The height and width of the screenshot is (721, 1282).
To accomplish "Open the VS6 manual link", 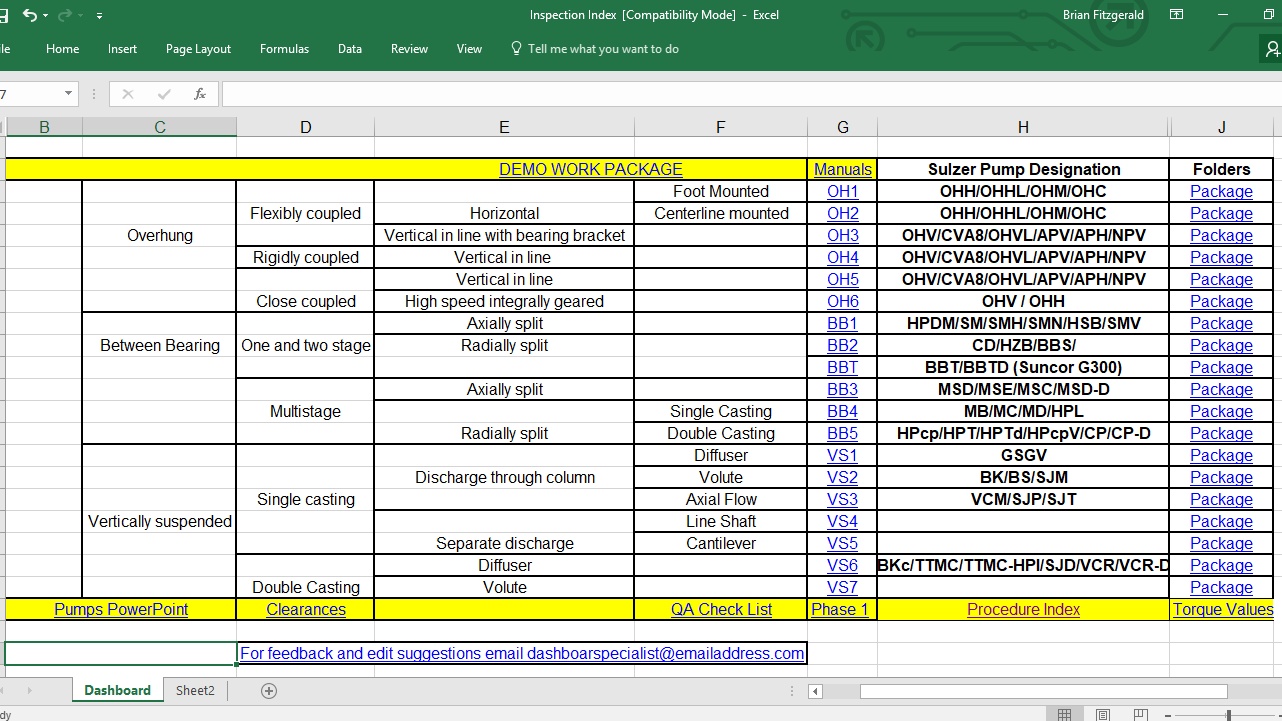I will pyautogui.click(x=843, y=566).
